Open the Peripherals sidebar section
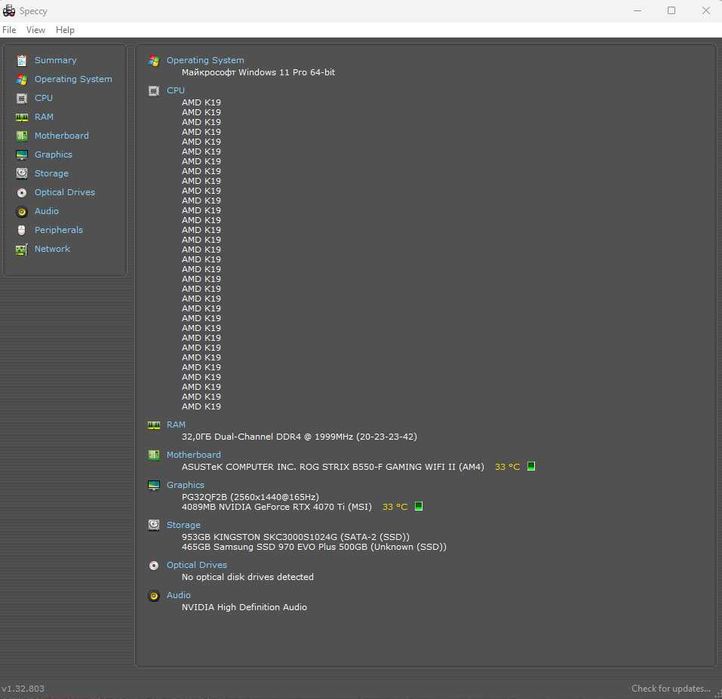722x699 pixels. pyautogui.click(x=58, y=230)
